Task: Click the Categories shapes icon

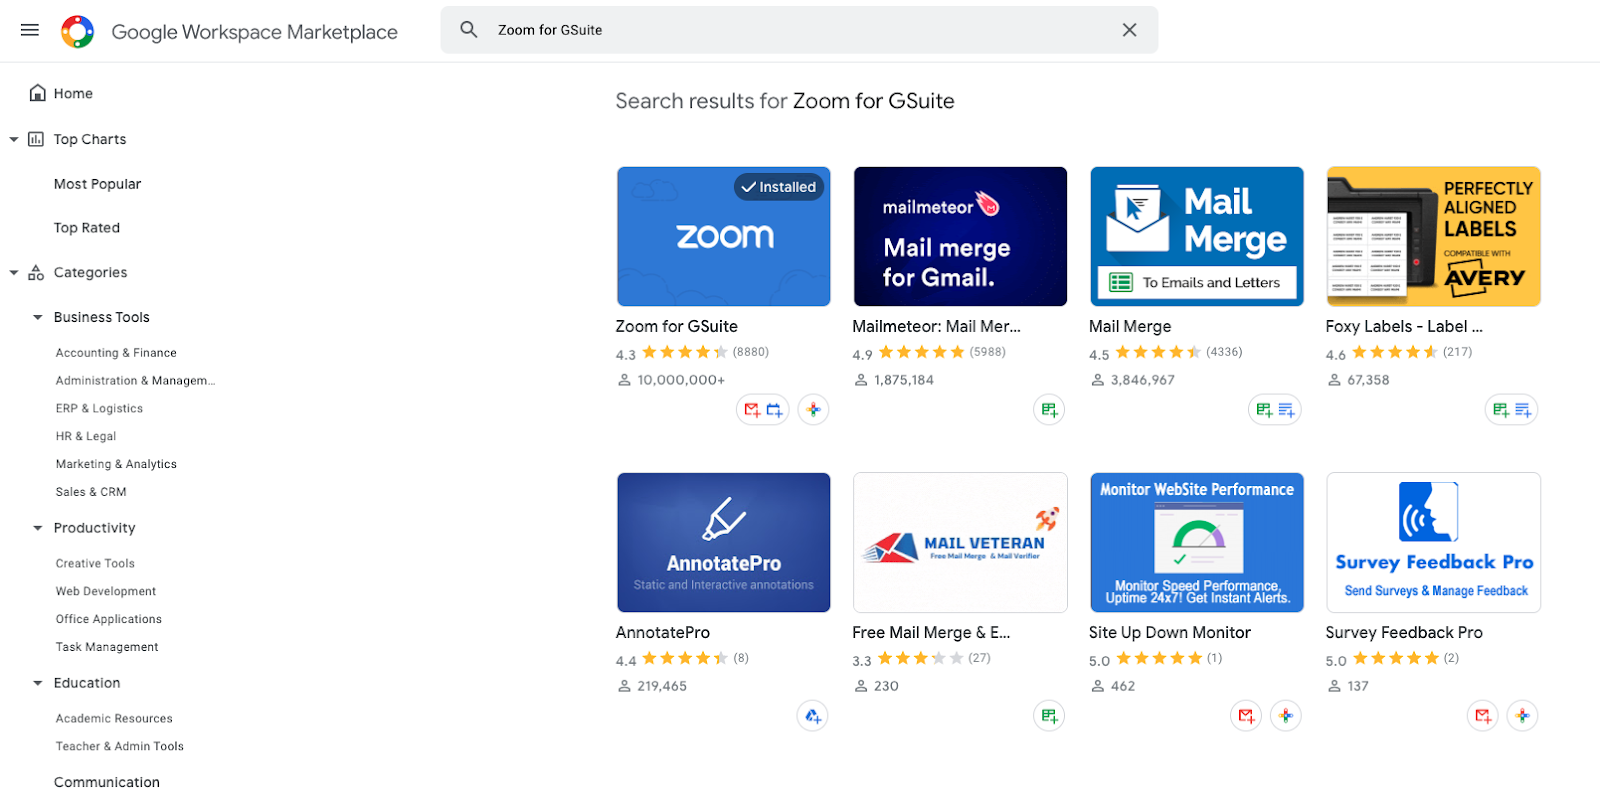Action: coord(36,272)
